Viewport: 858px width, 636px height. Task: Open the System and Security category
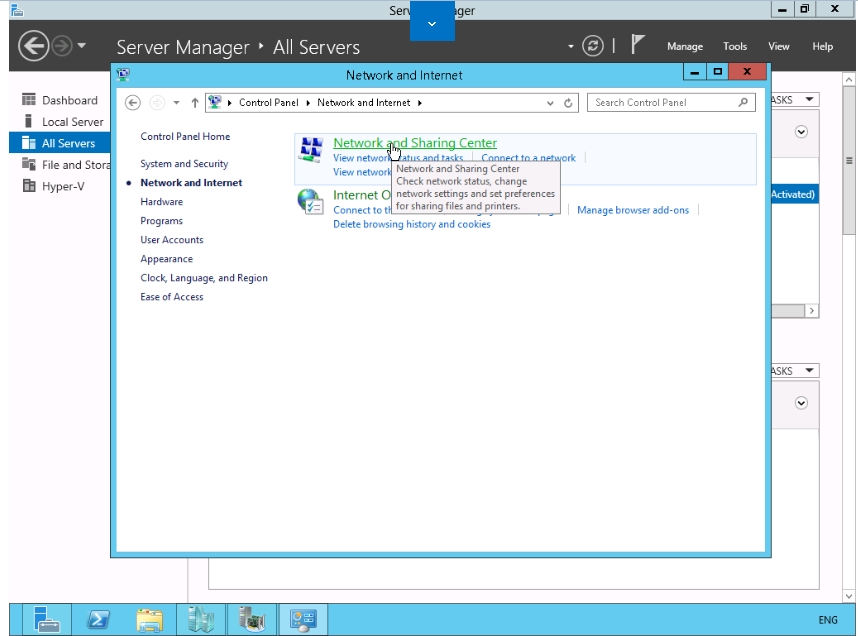(x=184, y=164)
